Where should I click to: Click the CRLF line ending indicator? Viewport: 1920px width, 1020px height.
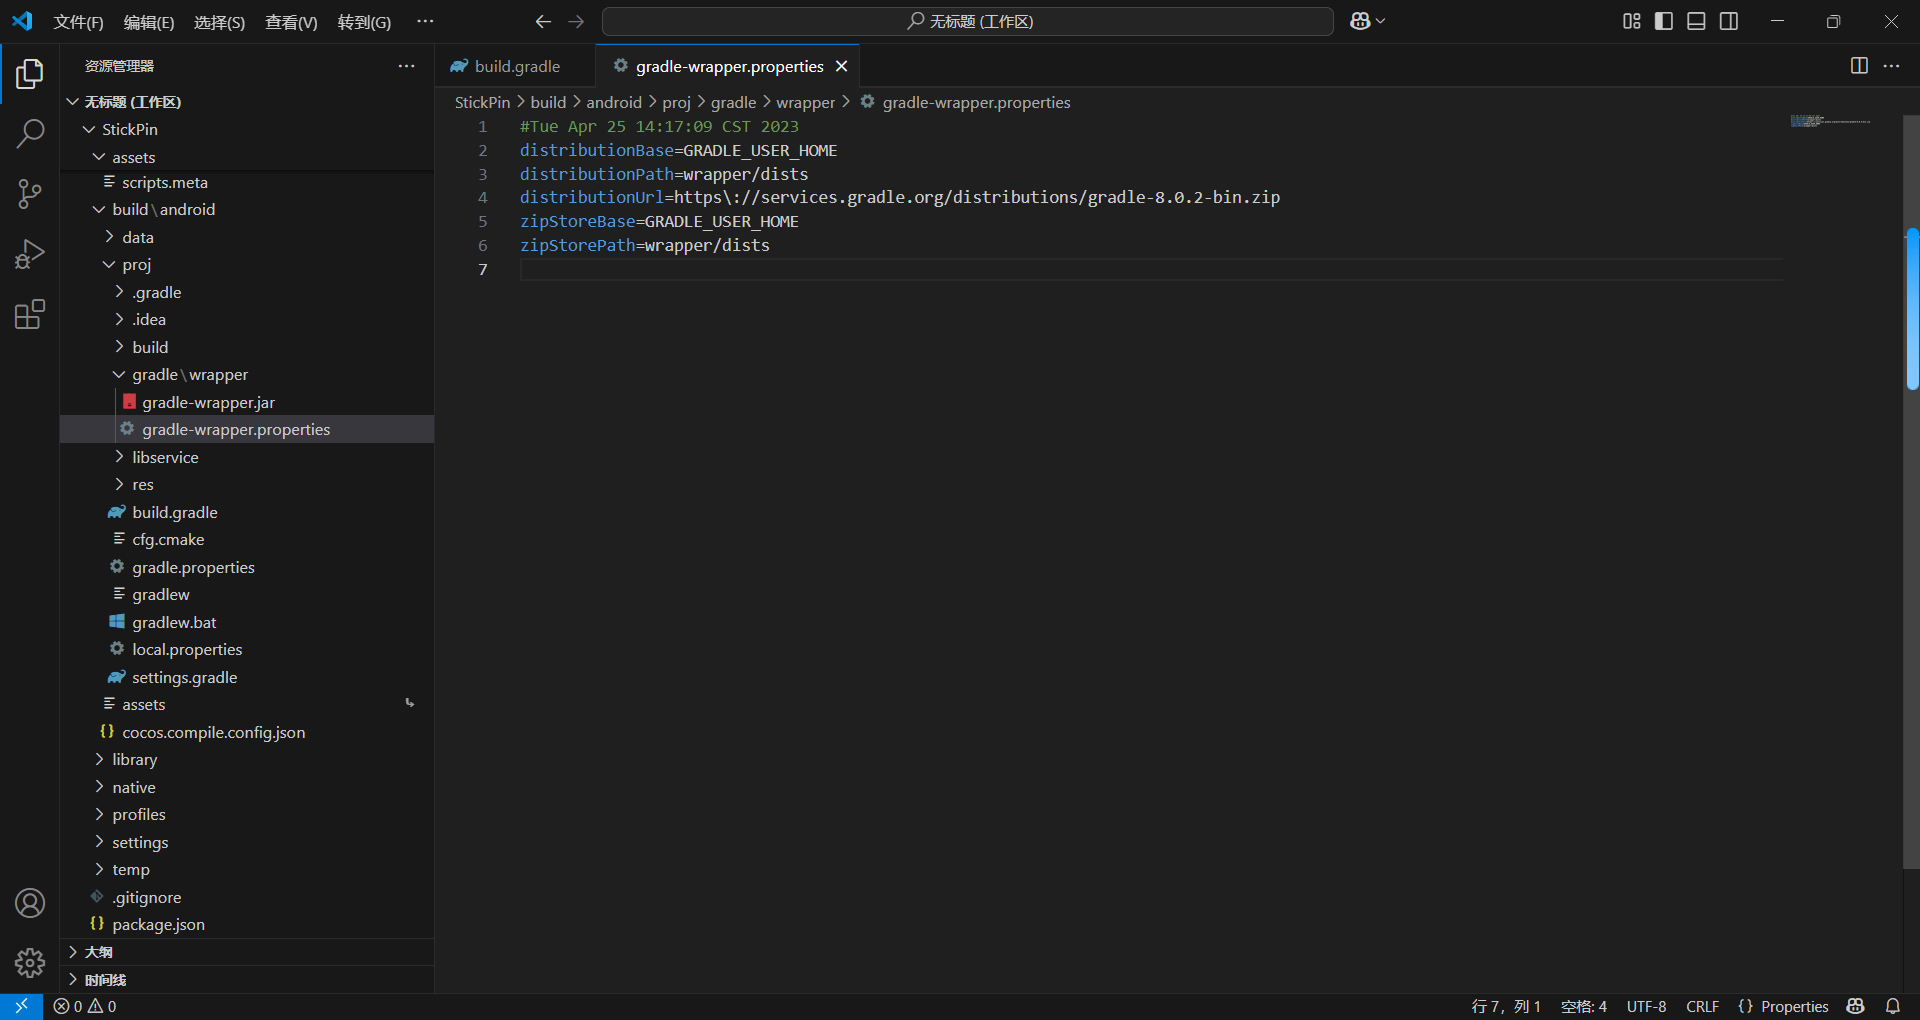pyautogui.click(x=1703, y=1006)
